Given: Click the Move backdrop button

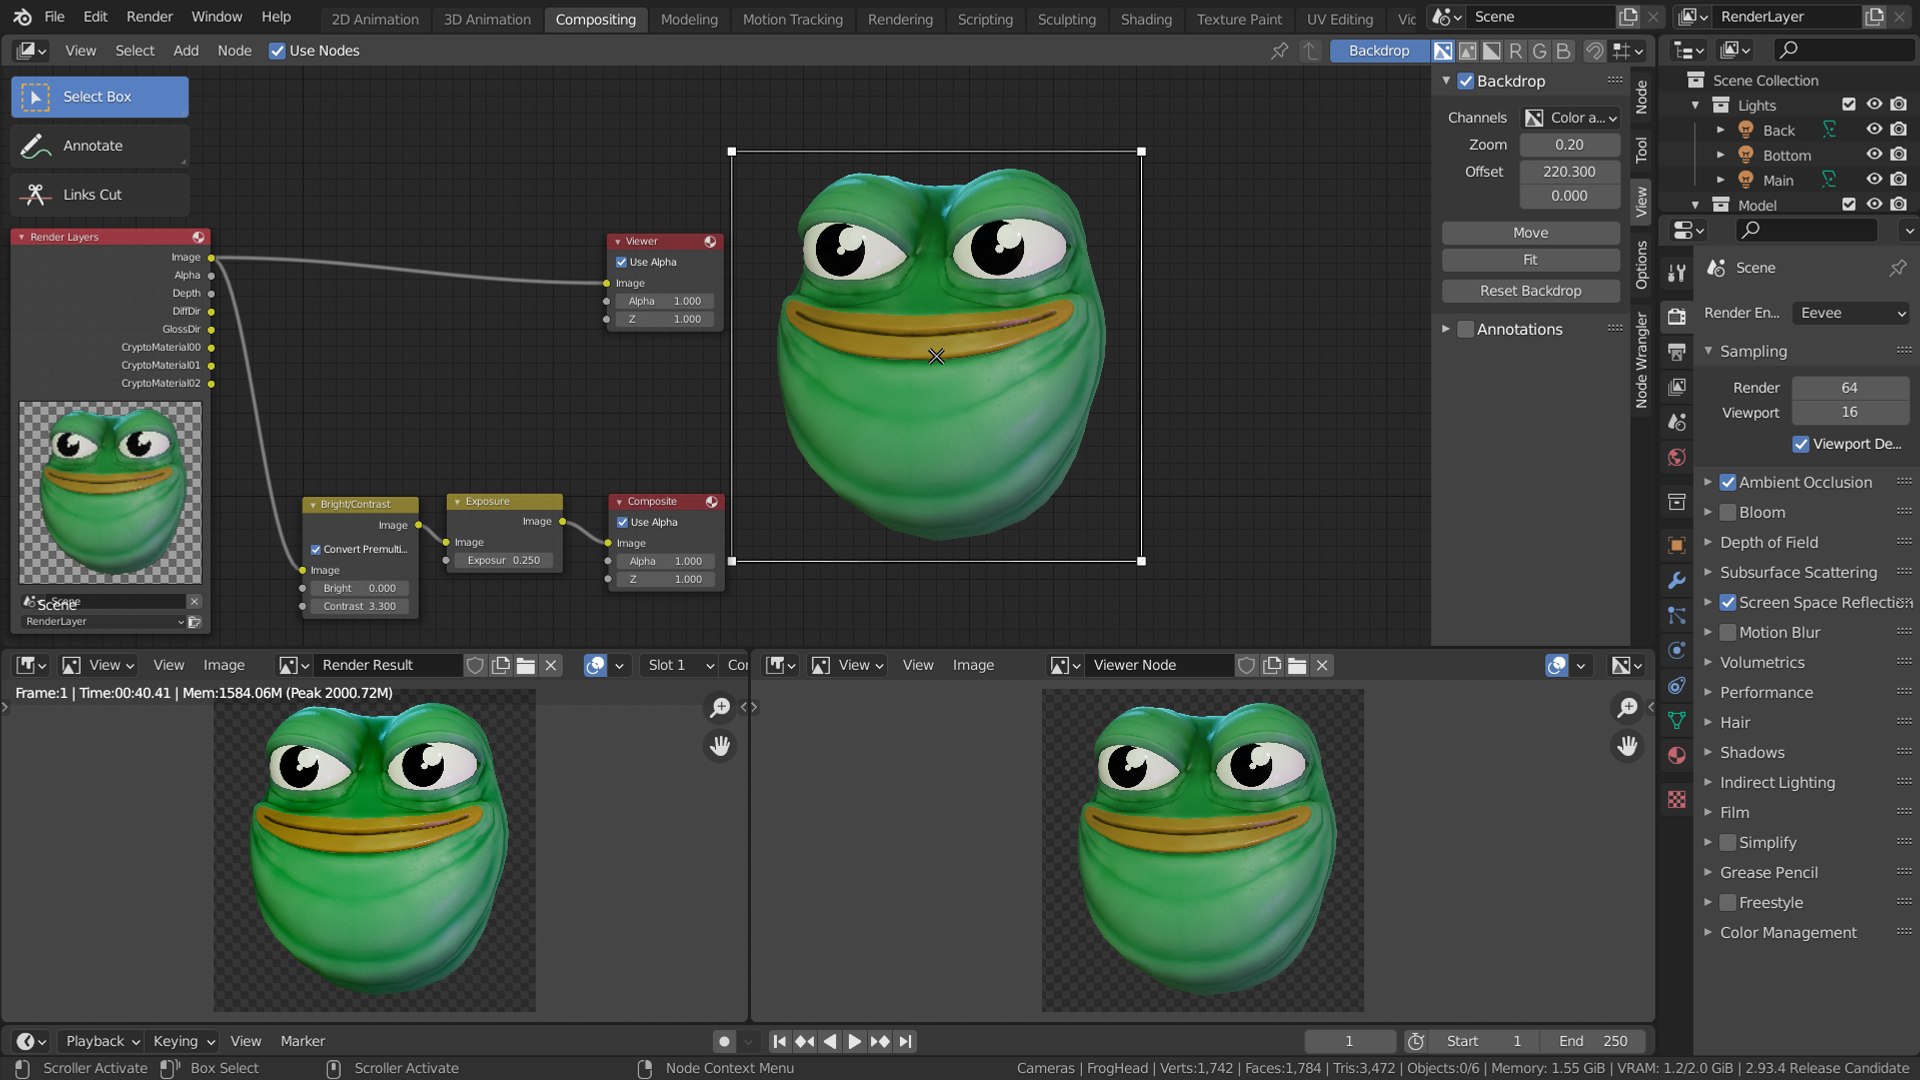Looking at the screenshot, I should pyautogui.click(x=1530, y=233).
